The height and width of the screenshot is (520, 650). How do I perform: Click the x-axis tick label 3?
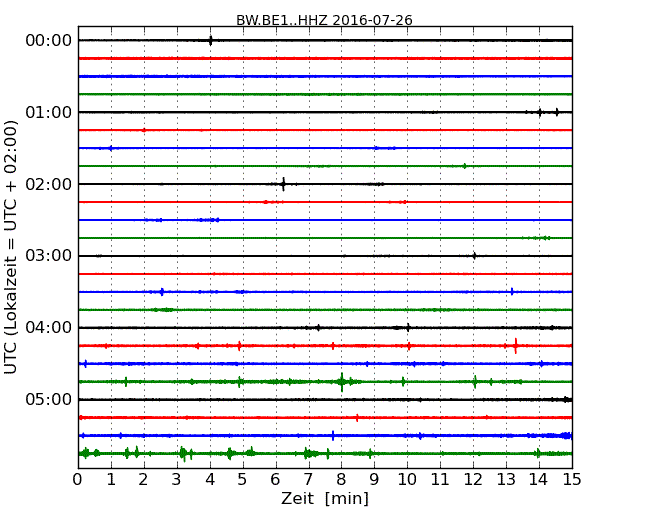[177, 480]
